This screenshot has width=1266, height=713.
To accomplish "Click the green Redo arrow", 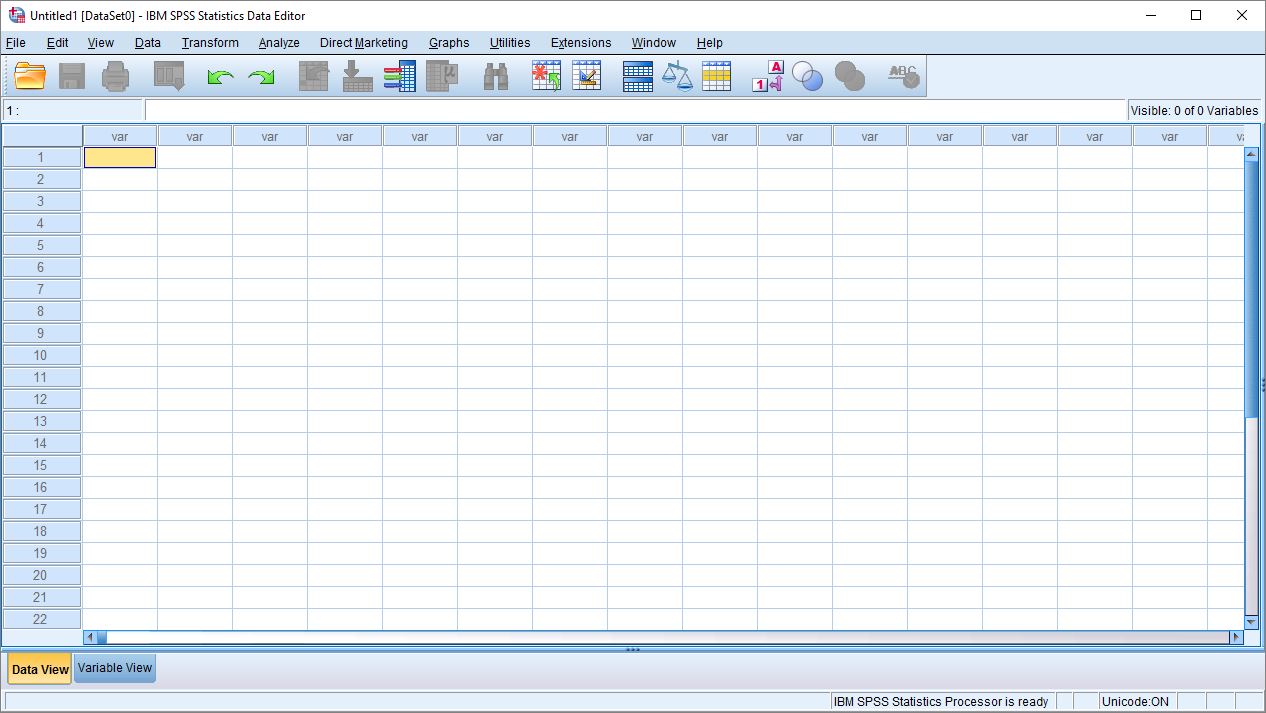I will coord(261,77).
